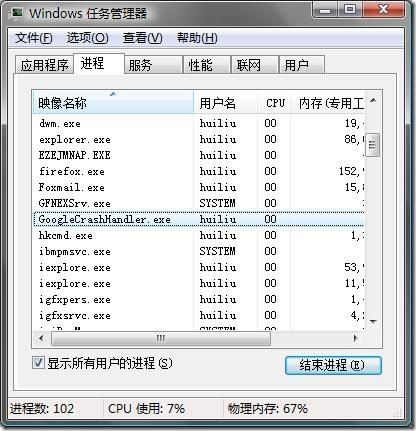Click the 进程数: 102 status entry
The width and height of the screenshot is (416, 431).
[x=42, y=409]
